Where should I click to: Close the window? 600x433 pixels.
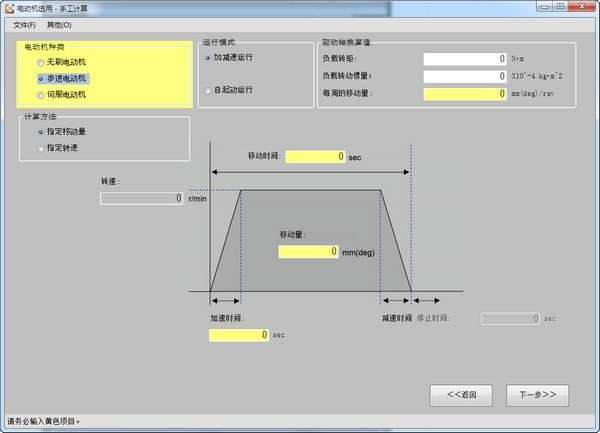(x=582, y=7)
